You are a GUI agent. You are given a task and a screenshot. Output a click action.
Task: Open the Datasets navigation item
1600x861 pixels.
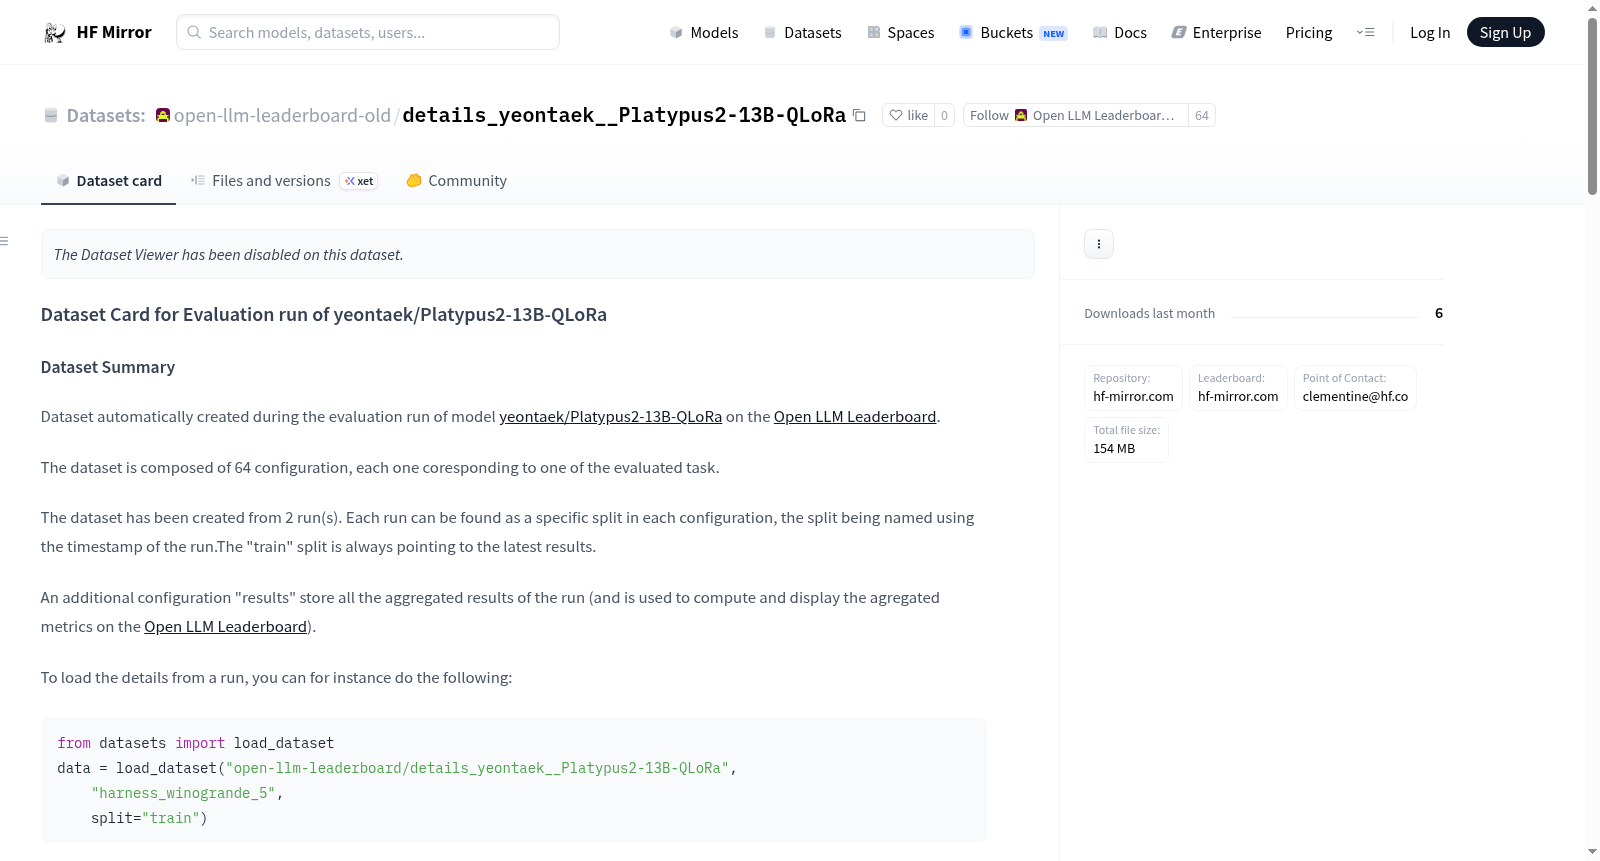[802, 32]
